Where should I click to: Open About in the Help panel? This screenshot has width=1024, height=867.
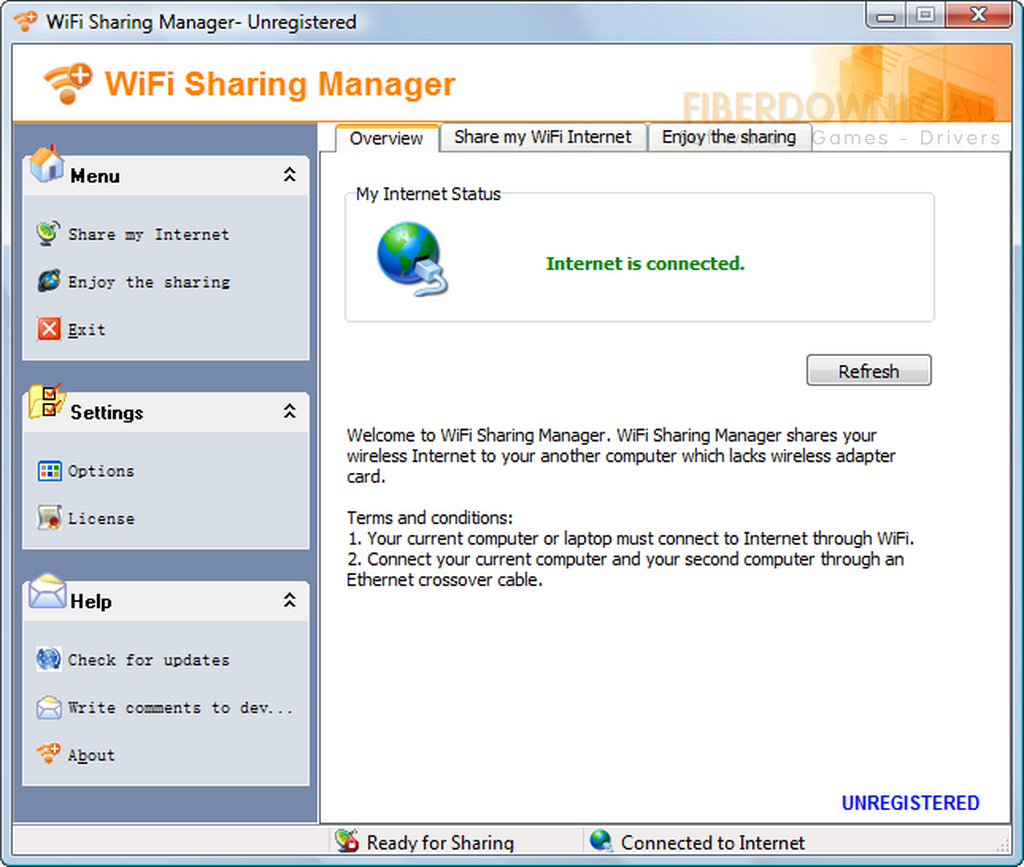pyautogui.click(x=91, y=755)
